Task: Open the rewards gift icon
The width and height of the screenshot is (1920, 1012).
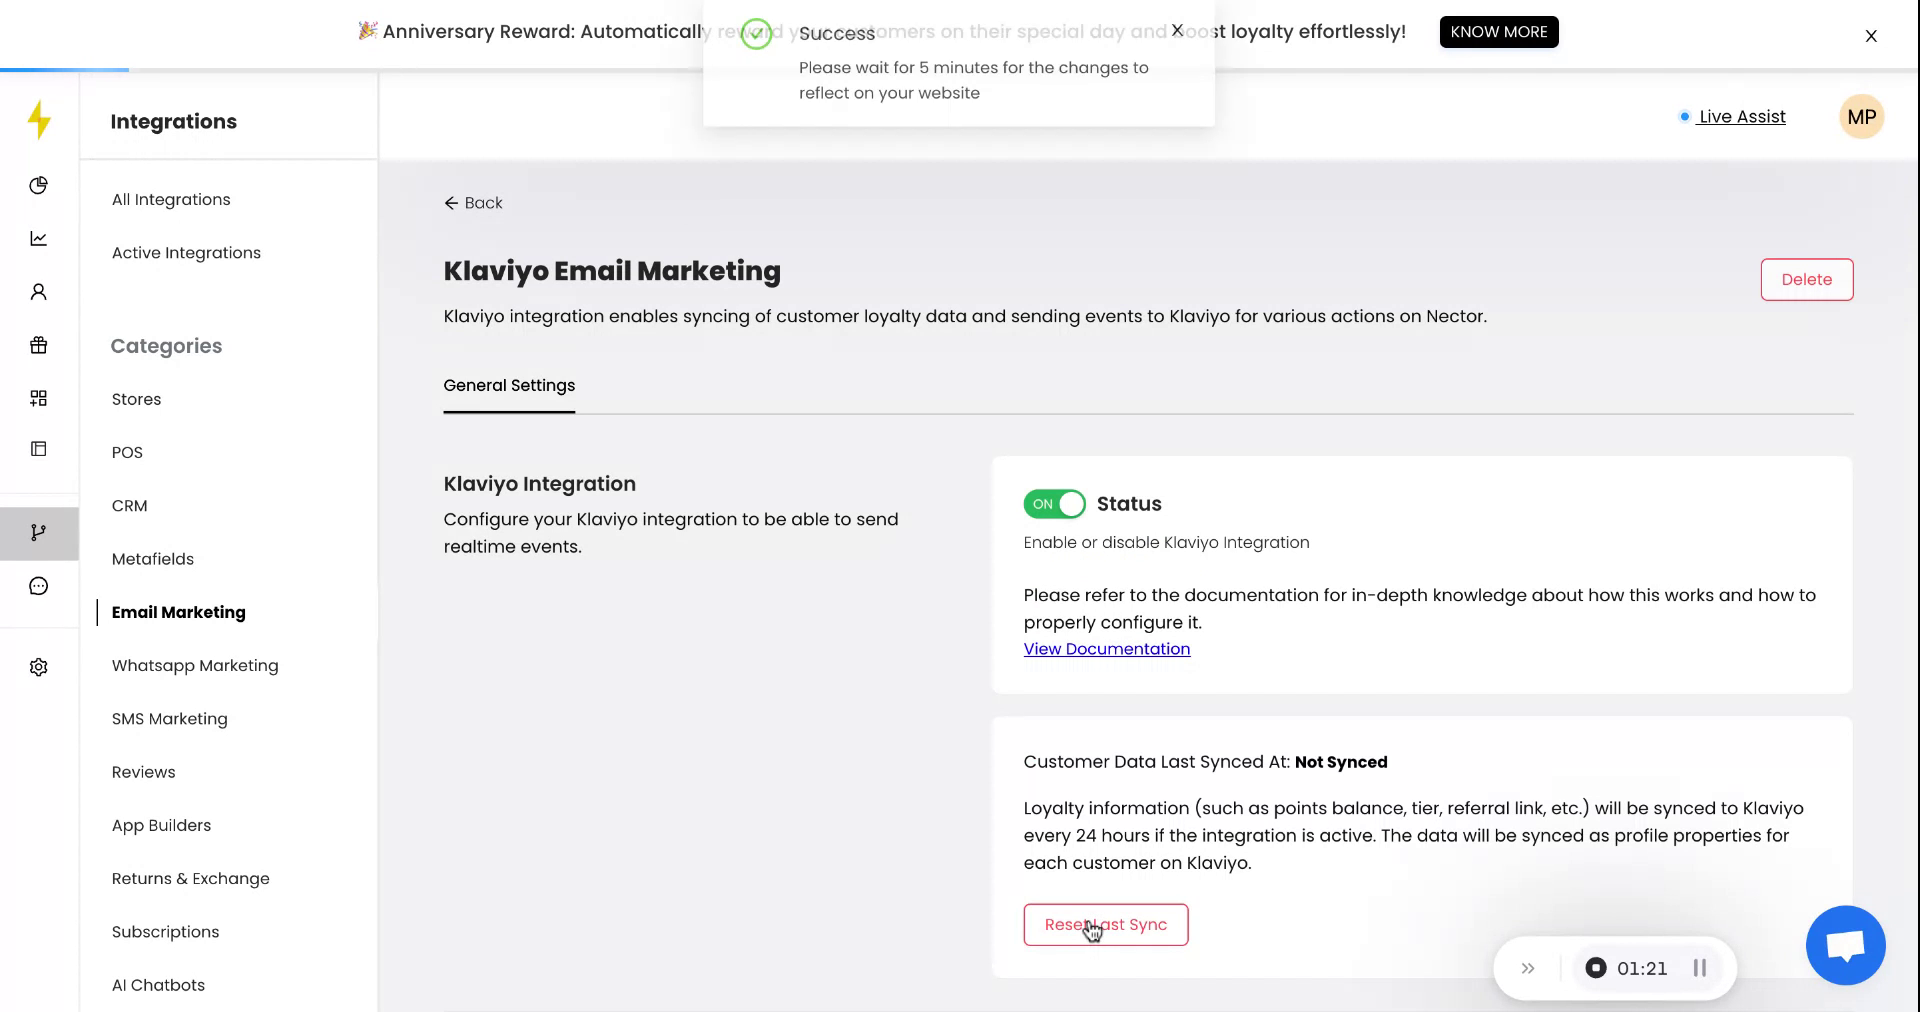Action: [x=38, y=345]
